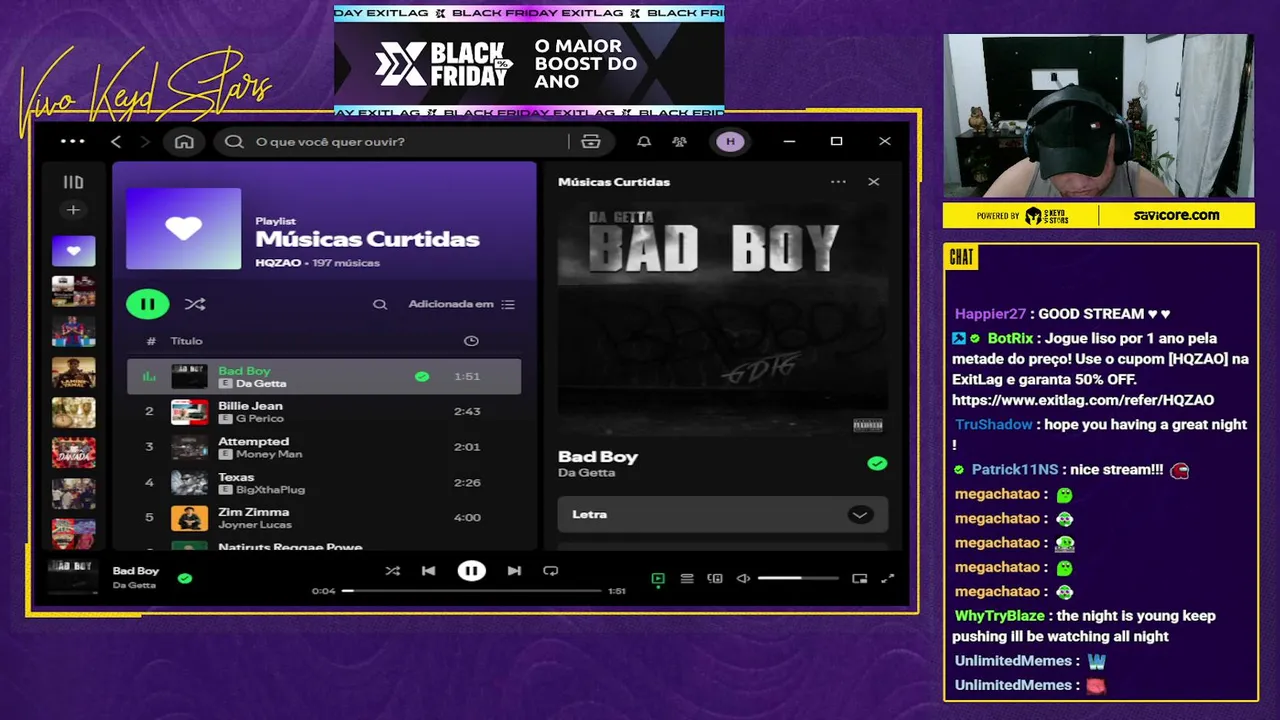Image resolution: width=1280 pixels, height=720 pixels.
Task: Expand the Letra lyrics section
Action: coord(722,514)
